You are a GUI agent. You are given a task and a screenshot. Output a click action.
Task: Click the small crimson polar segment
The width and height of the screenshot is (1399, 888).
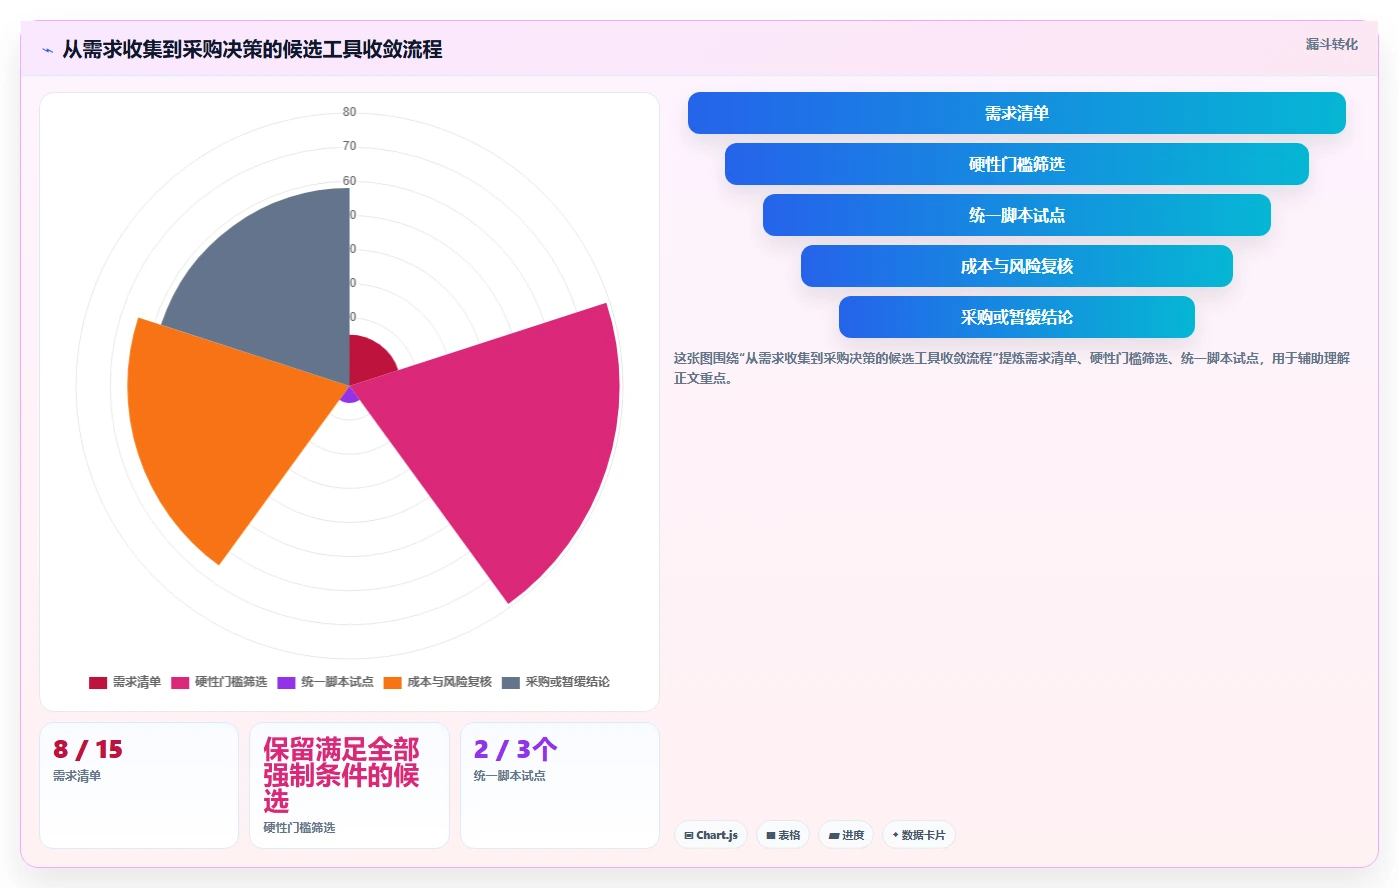click(368, 362)
